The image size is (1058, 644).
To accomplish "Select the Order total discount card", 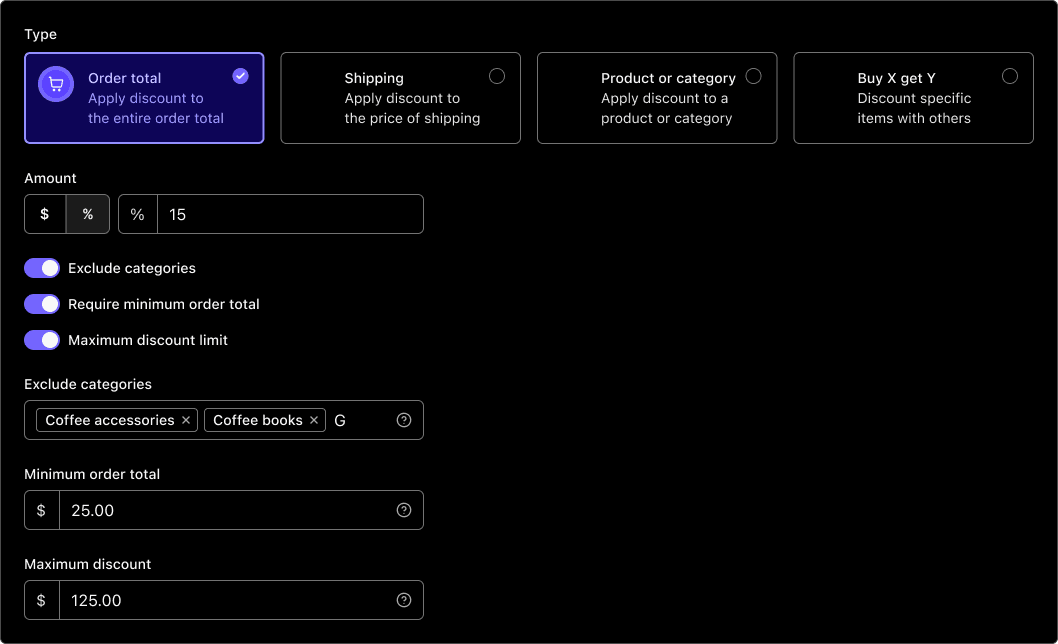I will pyautogui.click(x=144, y=98).
